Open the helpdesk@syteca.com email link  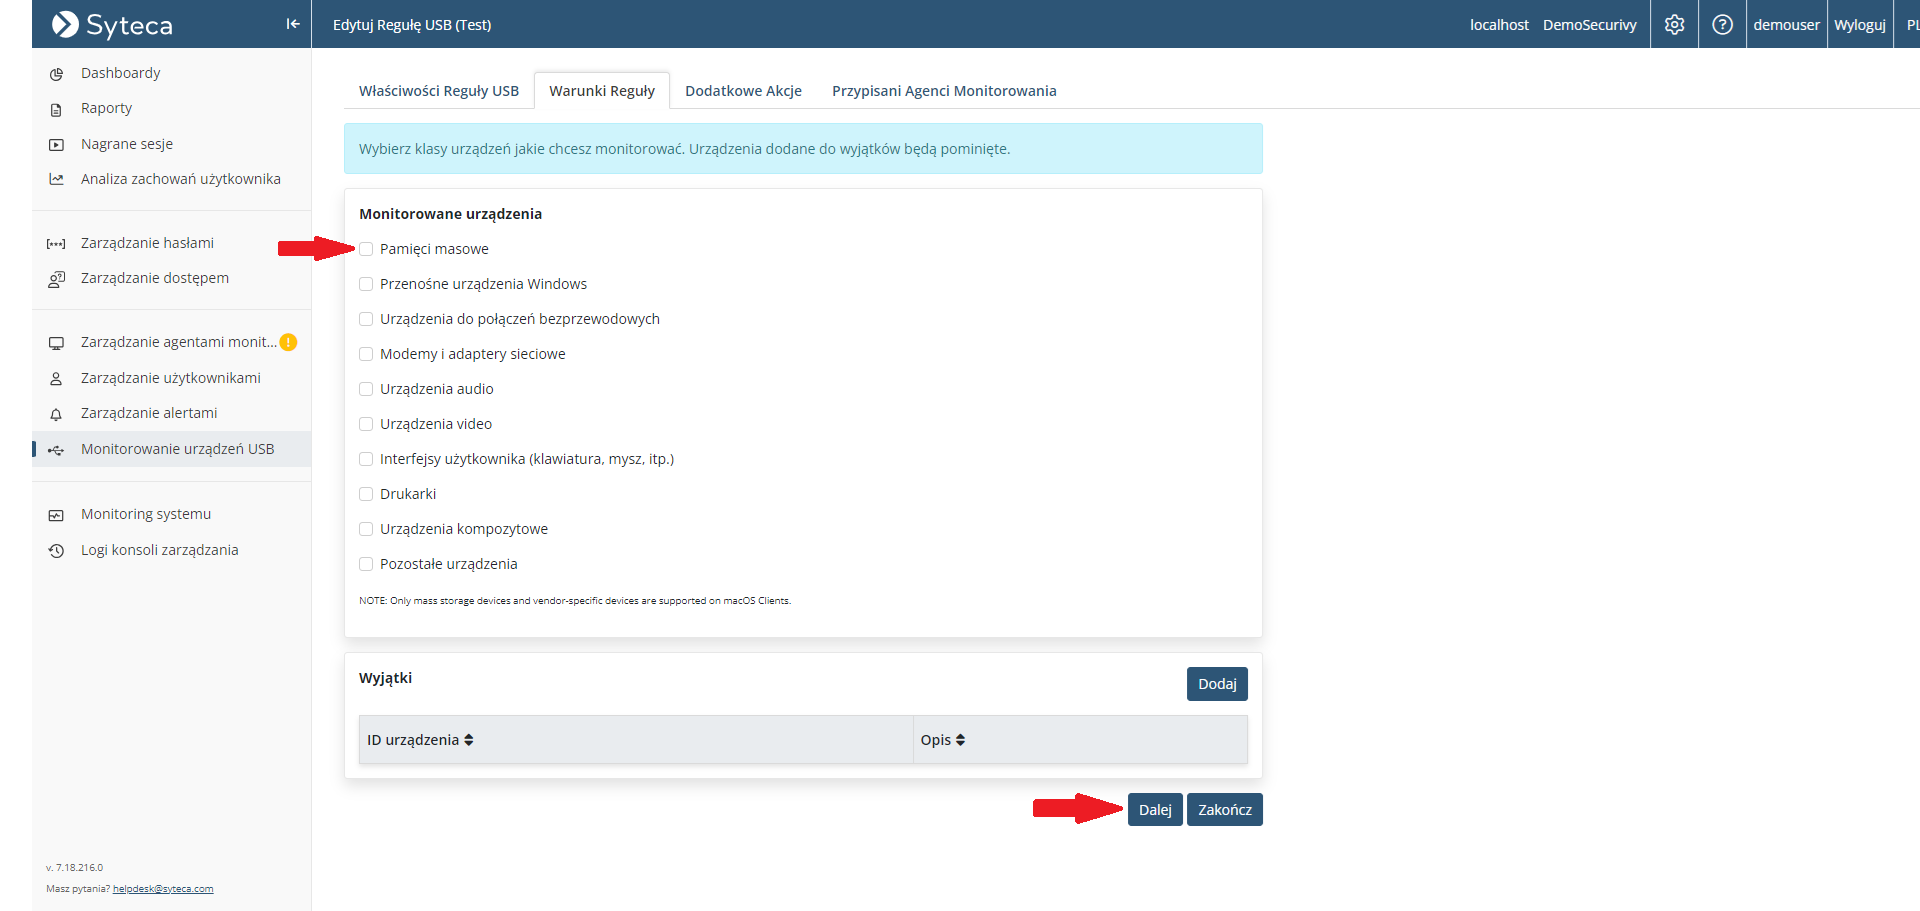(163, 889)
